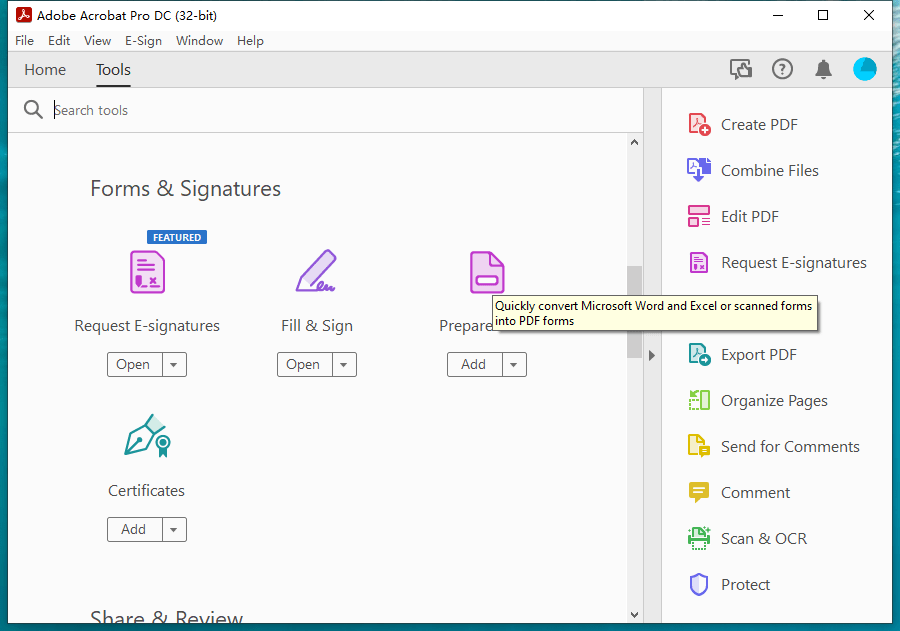Screen dimensions: 900x631
Task: Click Open button under Fill & Sign
Action: (x=304, y=365)
